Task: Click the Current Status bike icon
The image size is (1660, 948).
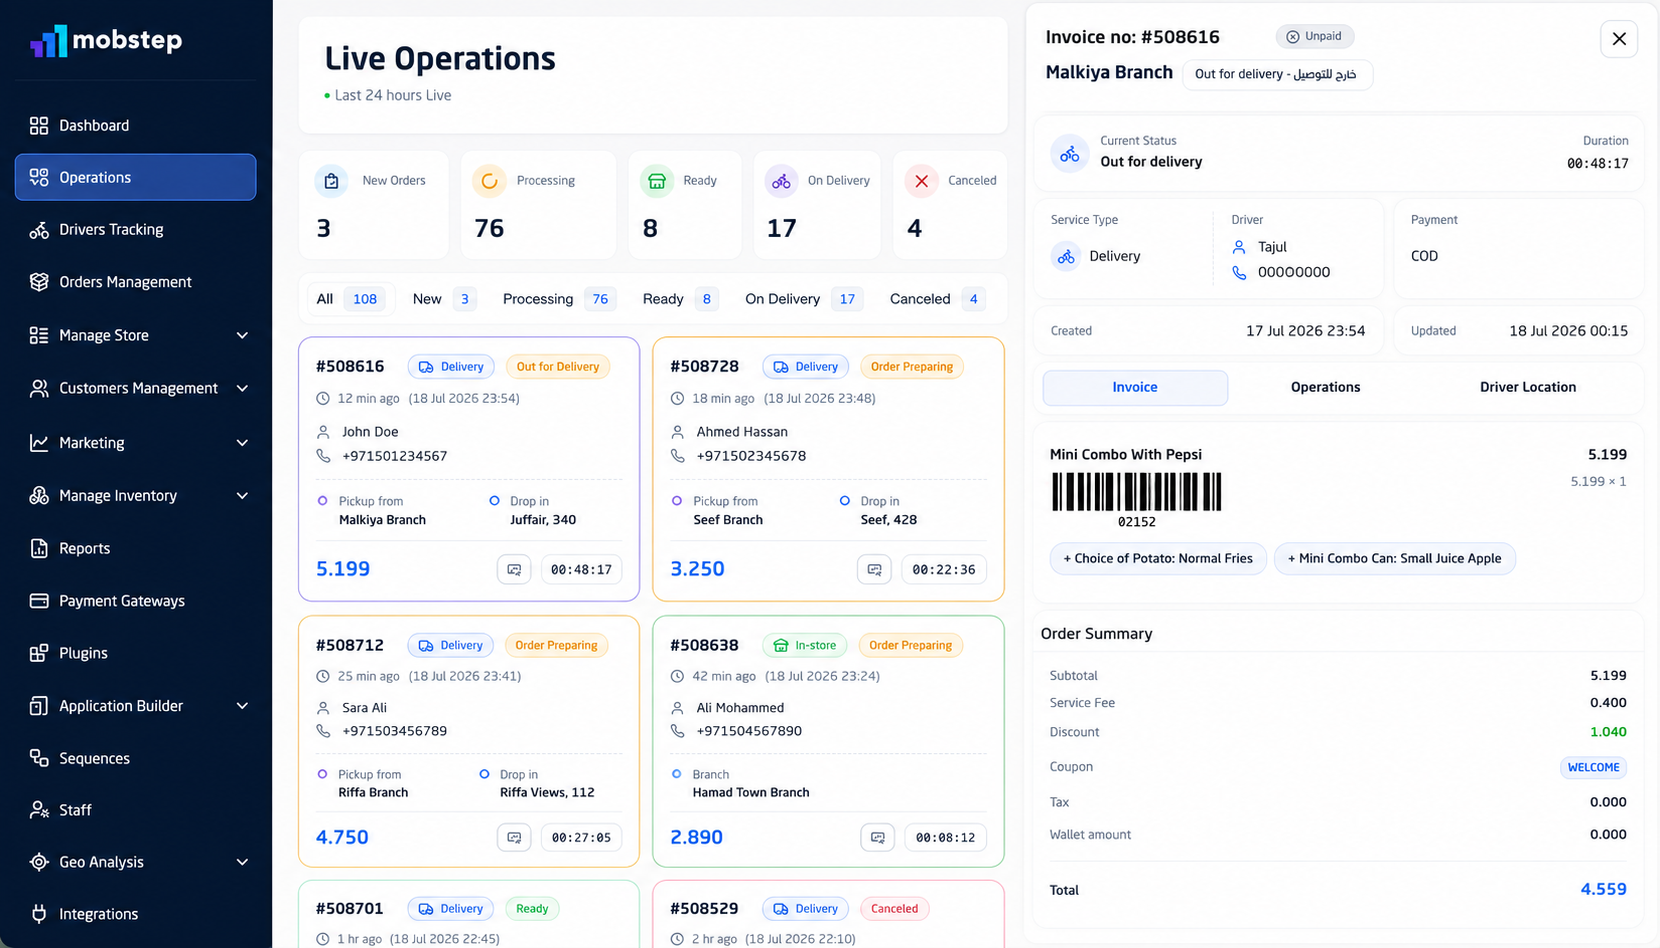Action: (1070, 154)
